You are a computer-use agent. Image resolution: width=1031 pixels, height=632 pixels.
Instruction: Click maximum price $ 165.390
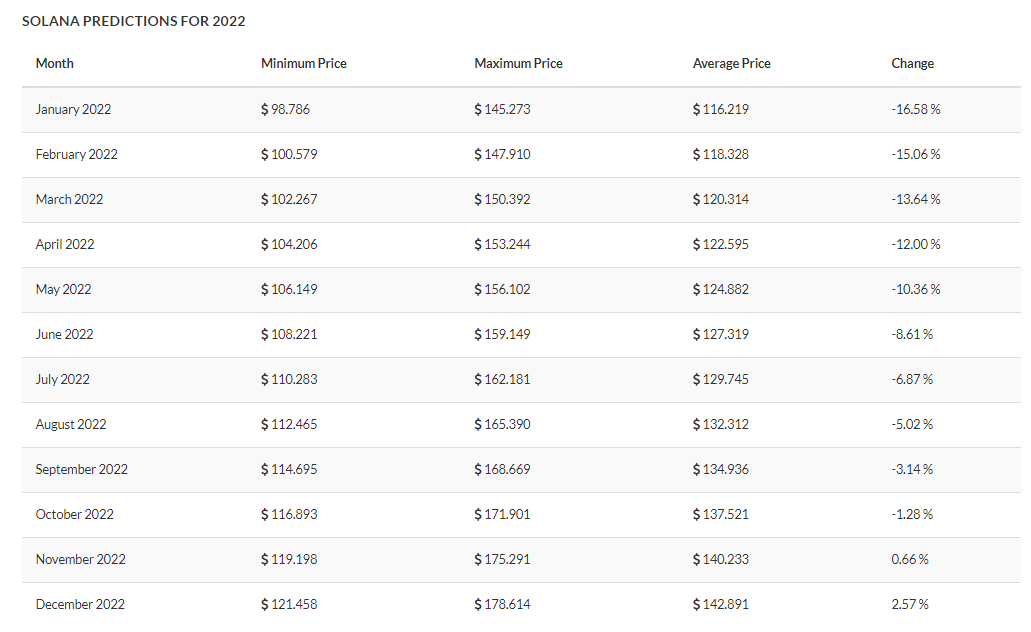coord(502,424)
